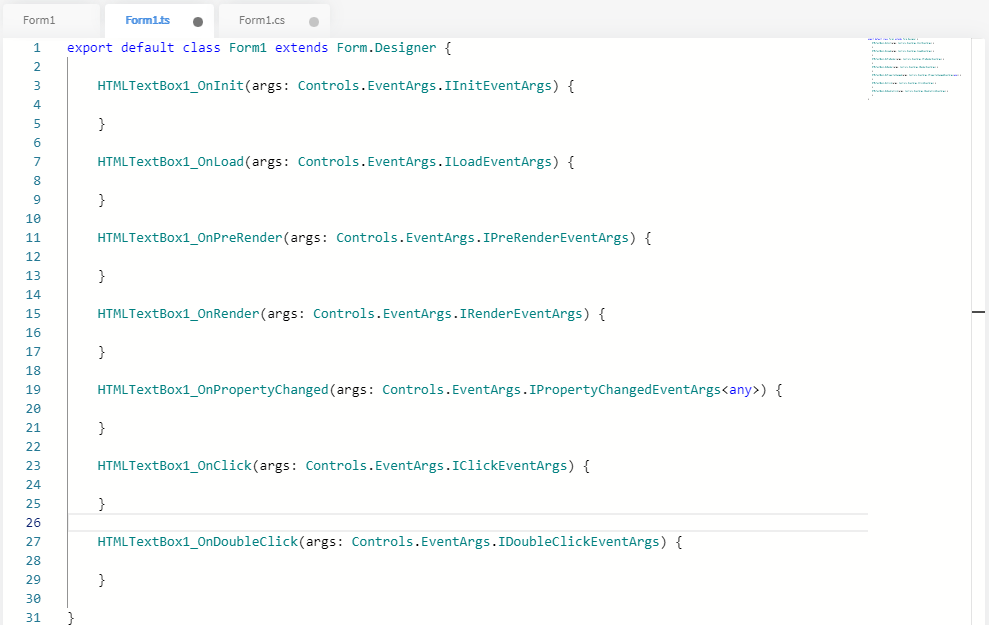The height and width of the screenshot is (625, 989).
Task: Click line number 1 in the gutter
Action: tap(37, 48)
